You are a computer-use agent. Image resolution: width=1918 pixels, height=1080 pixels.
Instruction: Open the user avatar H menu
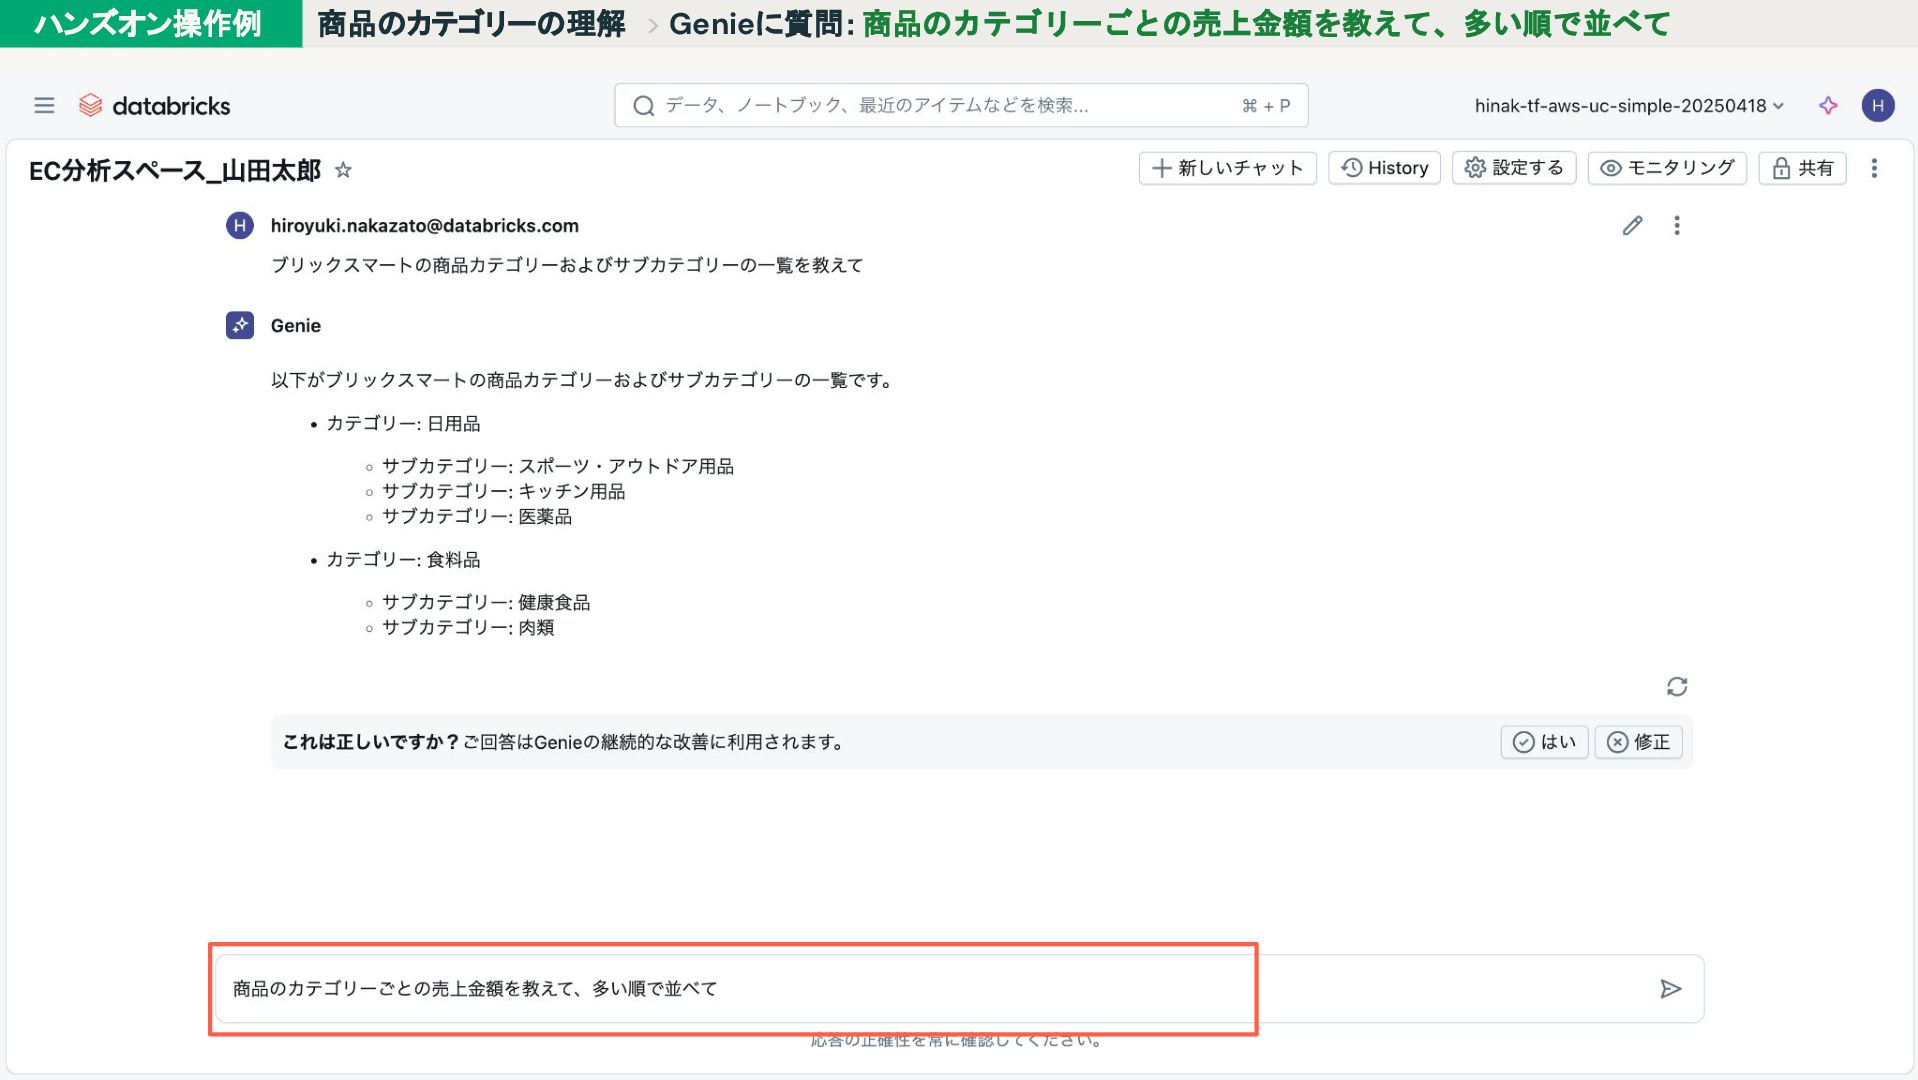pos(1877,105)
